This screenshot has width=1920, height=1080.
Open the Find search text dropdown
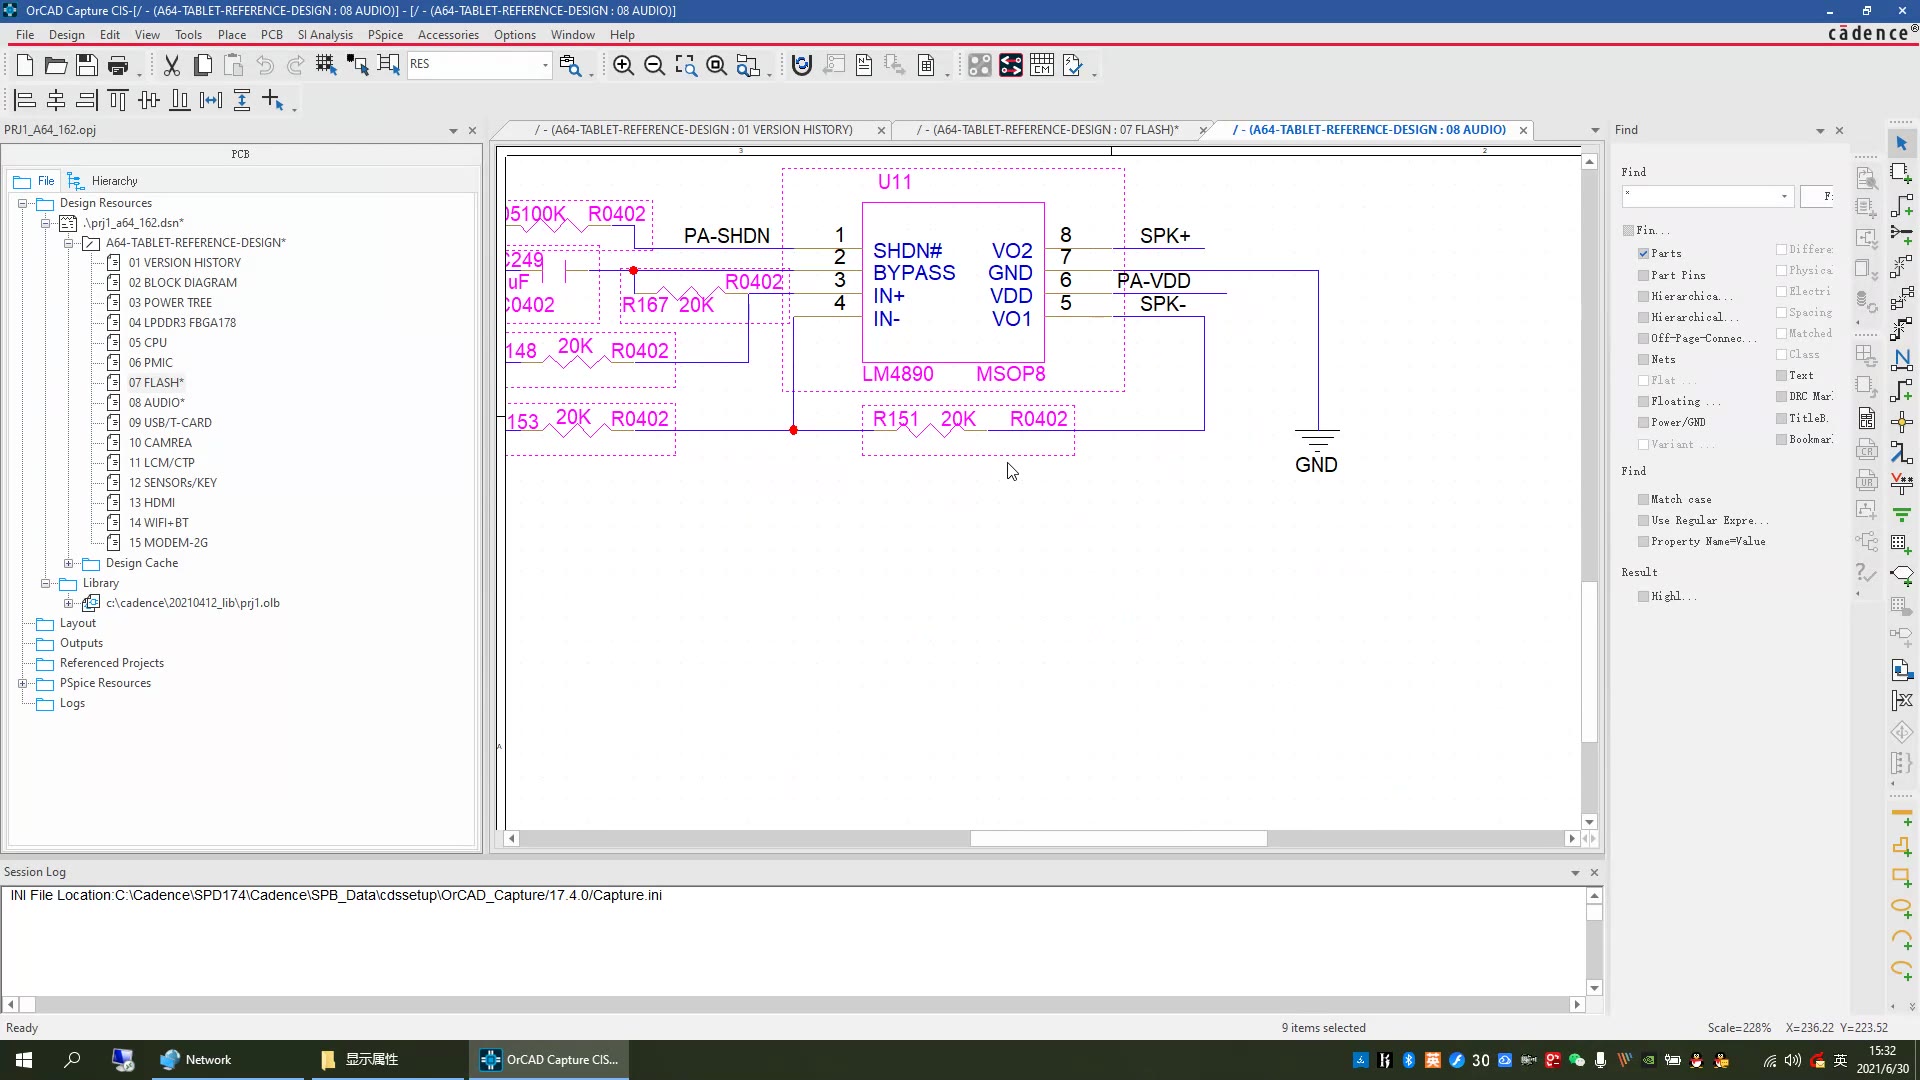(x=1784, y=196)
